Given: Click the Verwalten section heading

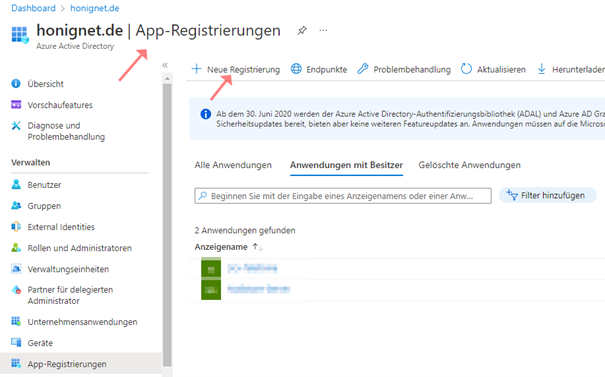Looking at the screenshot, I should click(30, 162).
